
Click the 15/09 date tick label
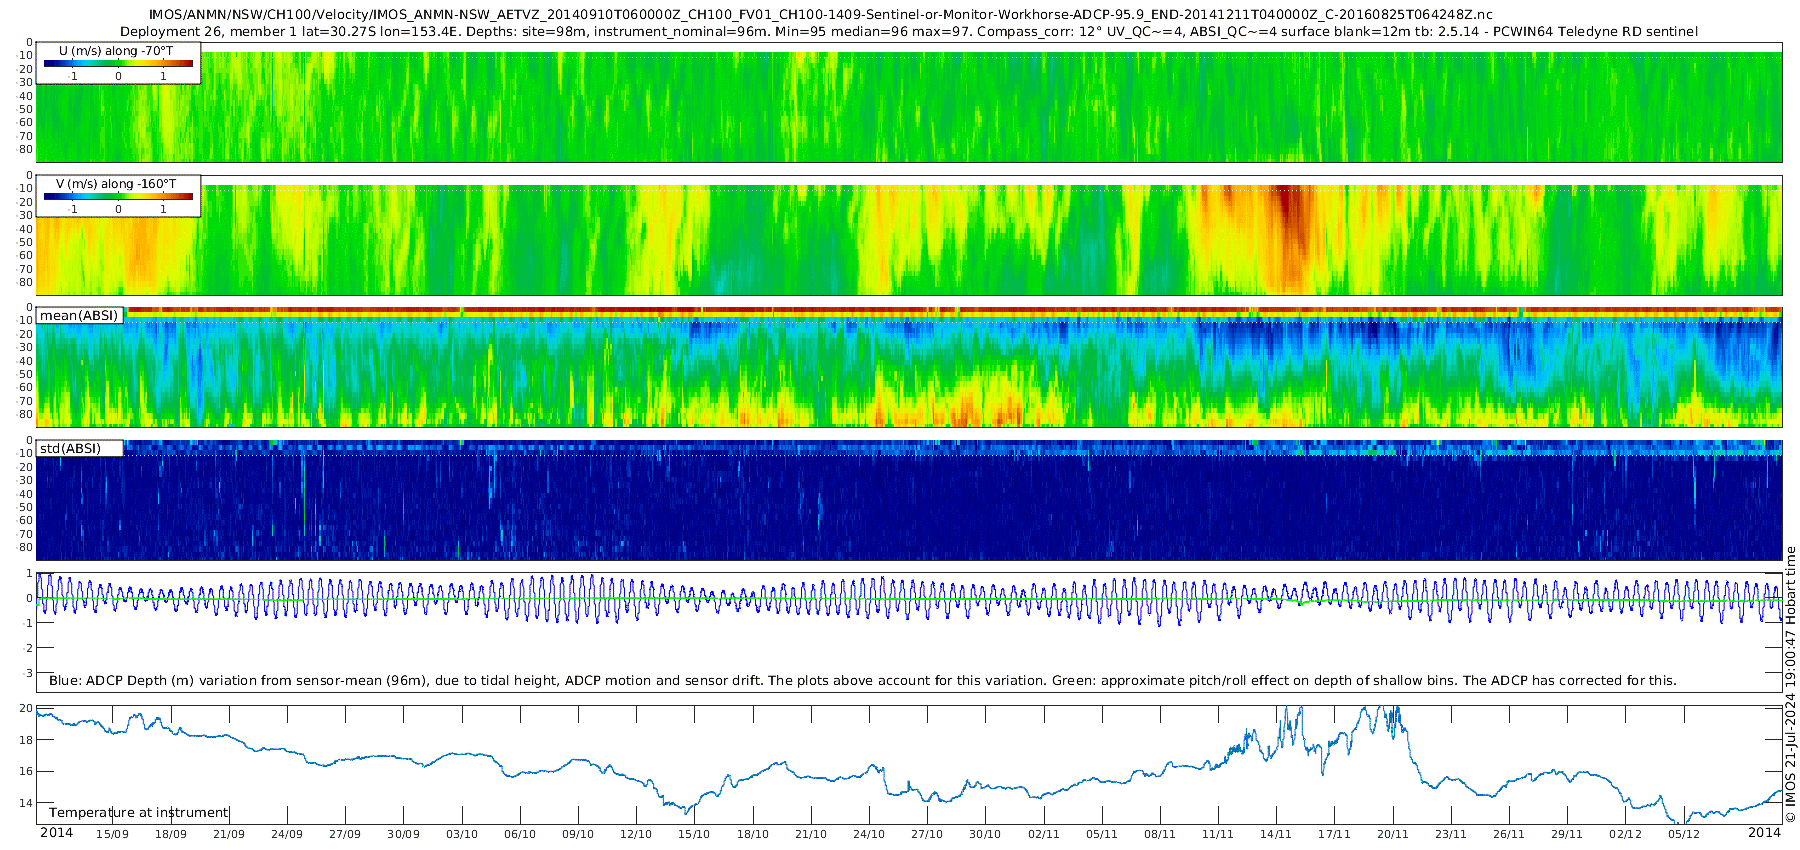click(112, 834)
